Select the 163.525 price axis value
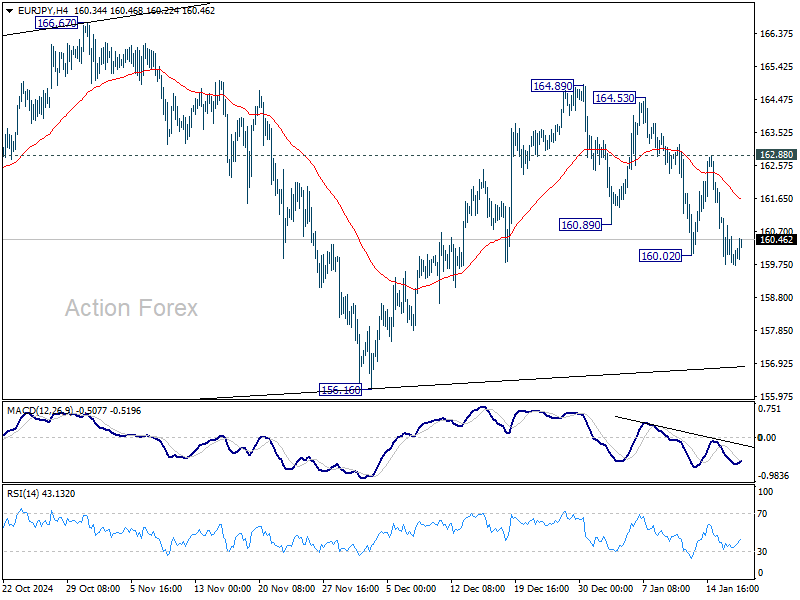This screenshot has height=600, width=800. [777, 133]
